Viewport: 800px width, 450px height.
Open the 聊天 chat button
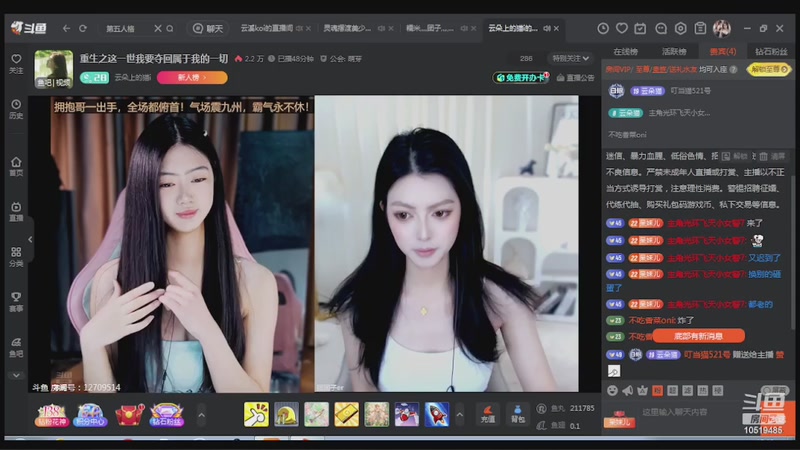coord(208,29)
